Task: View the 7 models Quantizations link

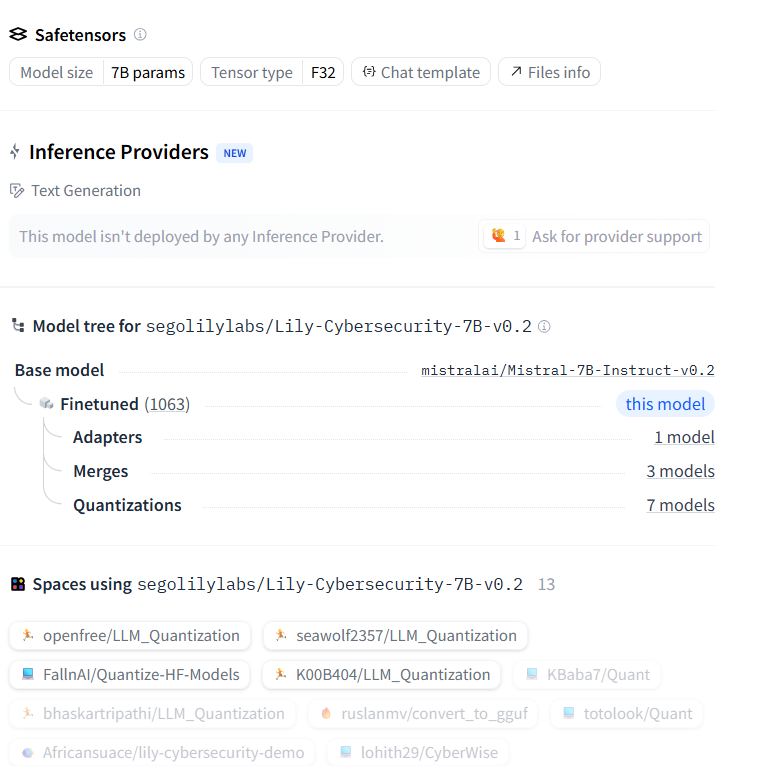Action: (680, 505)
